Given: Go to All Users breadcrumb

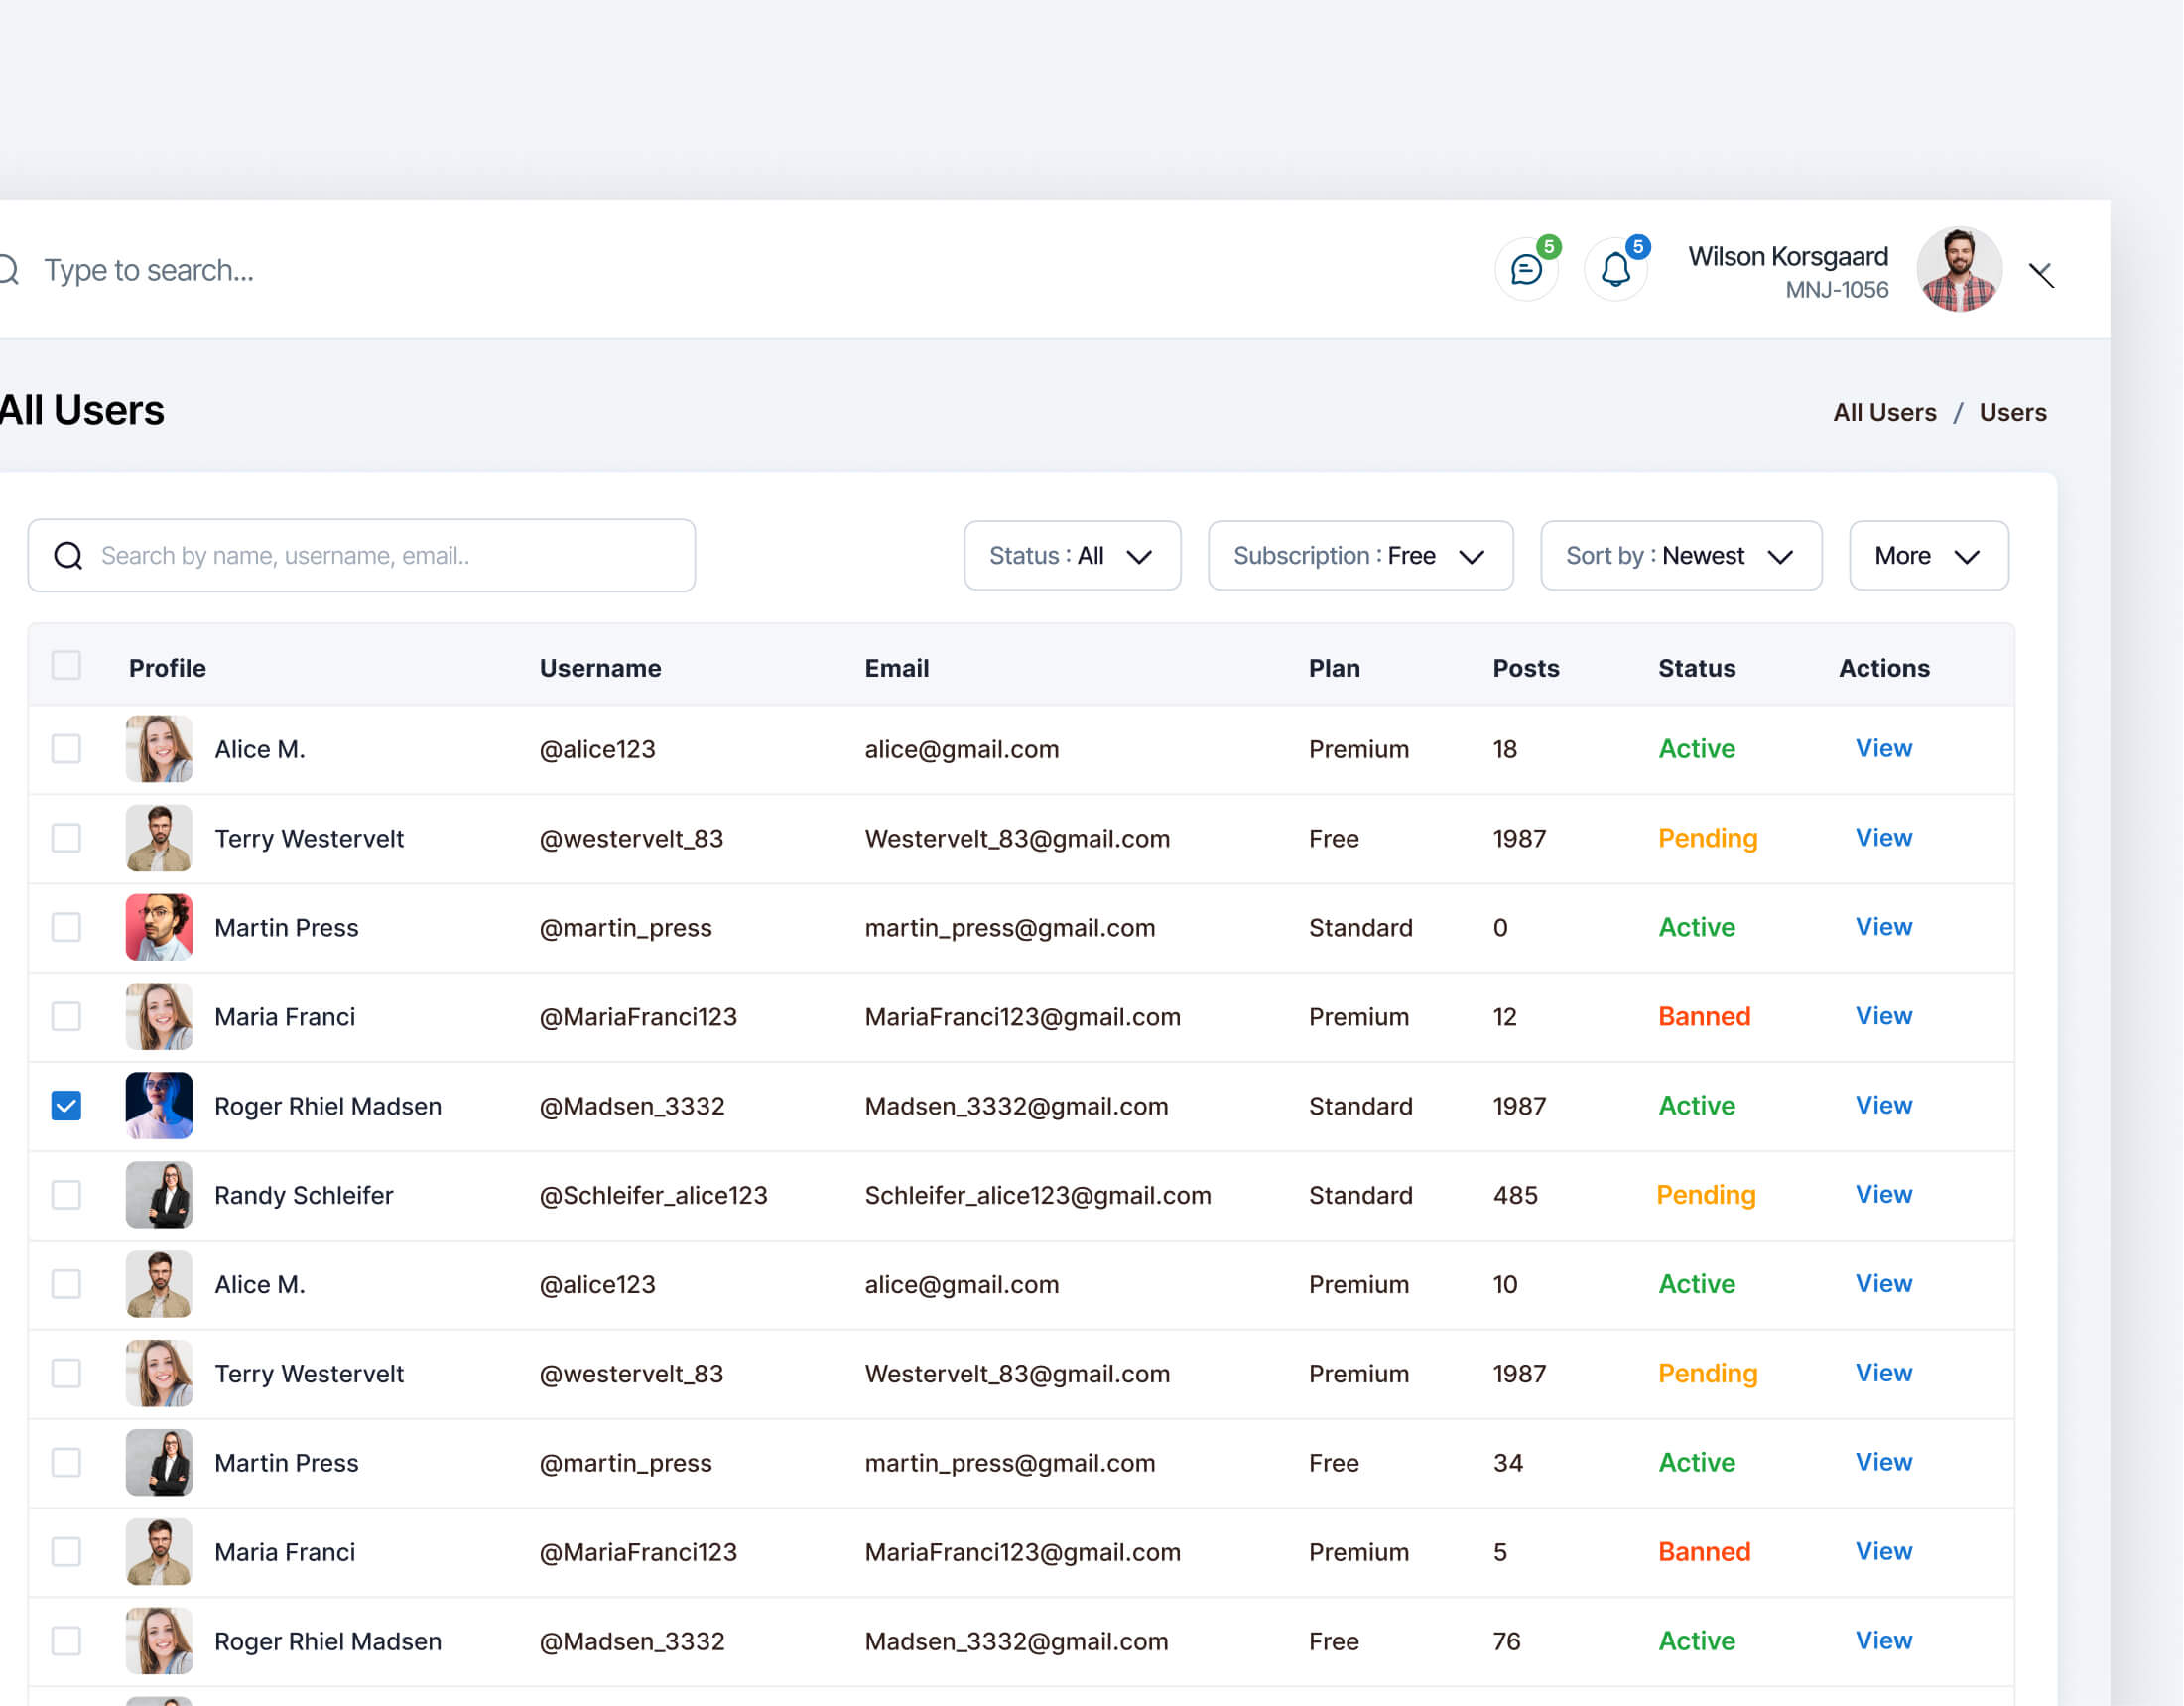Looking at the screenshot, I should [1884, 412].
